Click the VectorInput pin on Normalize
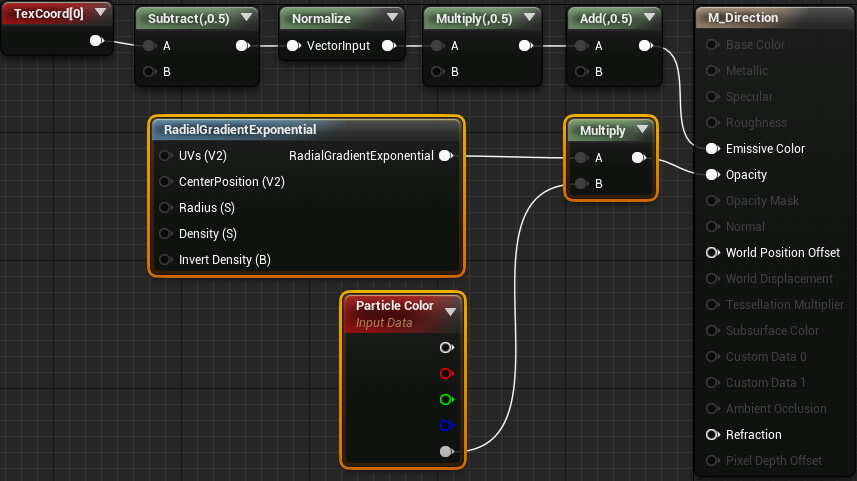The width and height of the screenshot is (857, 481). click(x=294, y=46)
